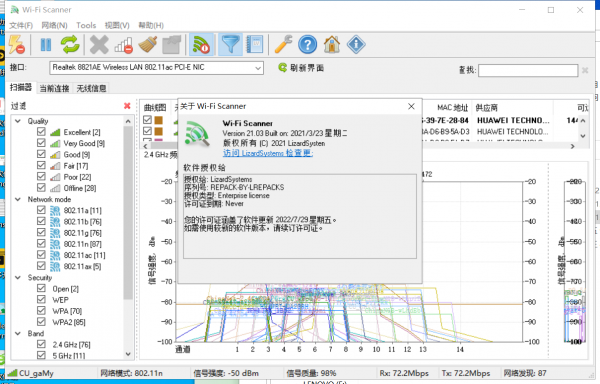
Task: Open the 网络(N) menu
Action: coord(54,25)
